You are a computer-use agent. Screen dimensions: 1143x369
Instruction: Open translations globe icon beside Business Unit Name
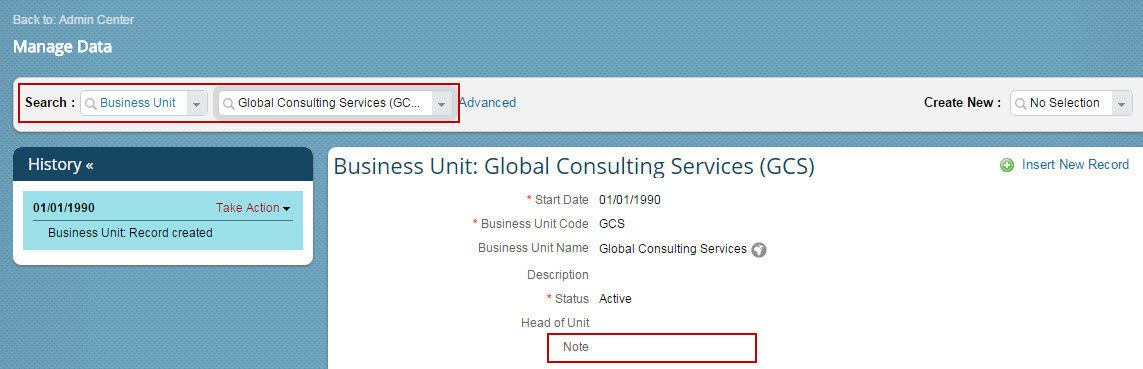759,249
